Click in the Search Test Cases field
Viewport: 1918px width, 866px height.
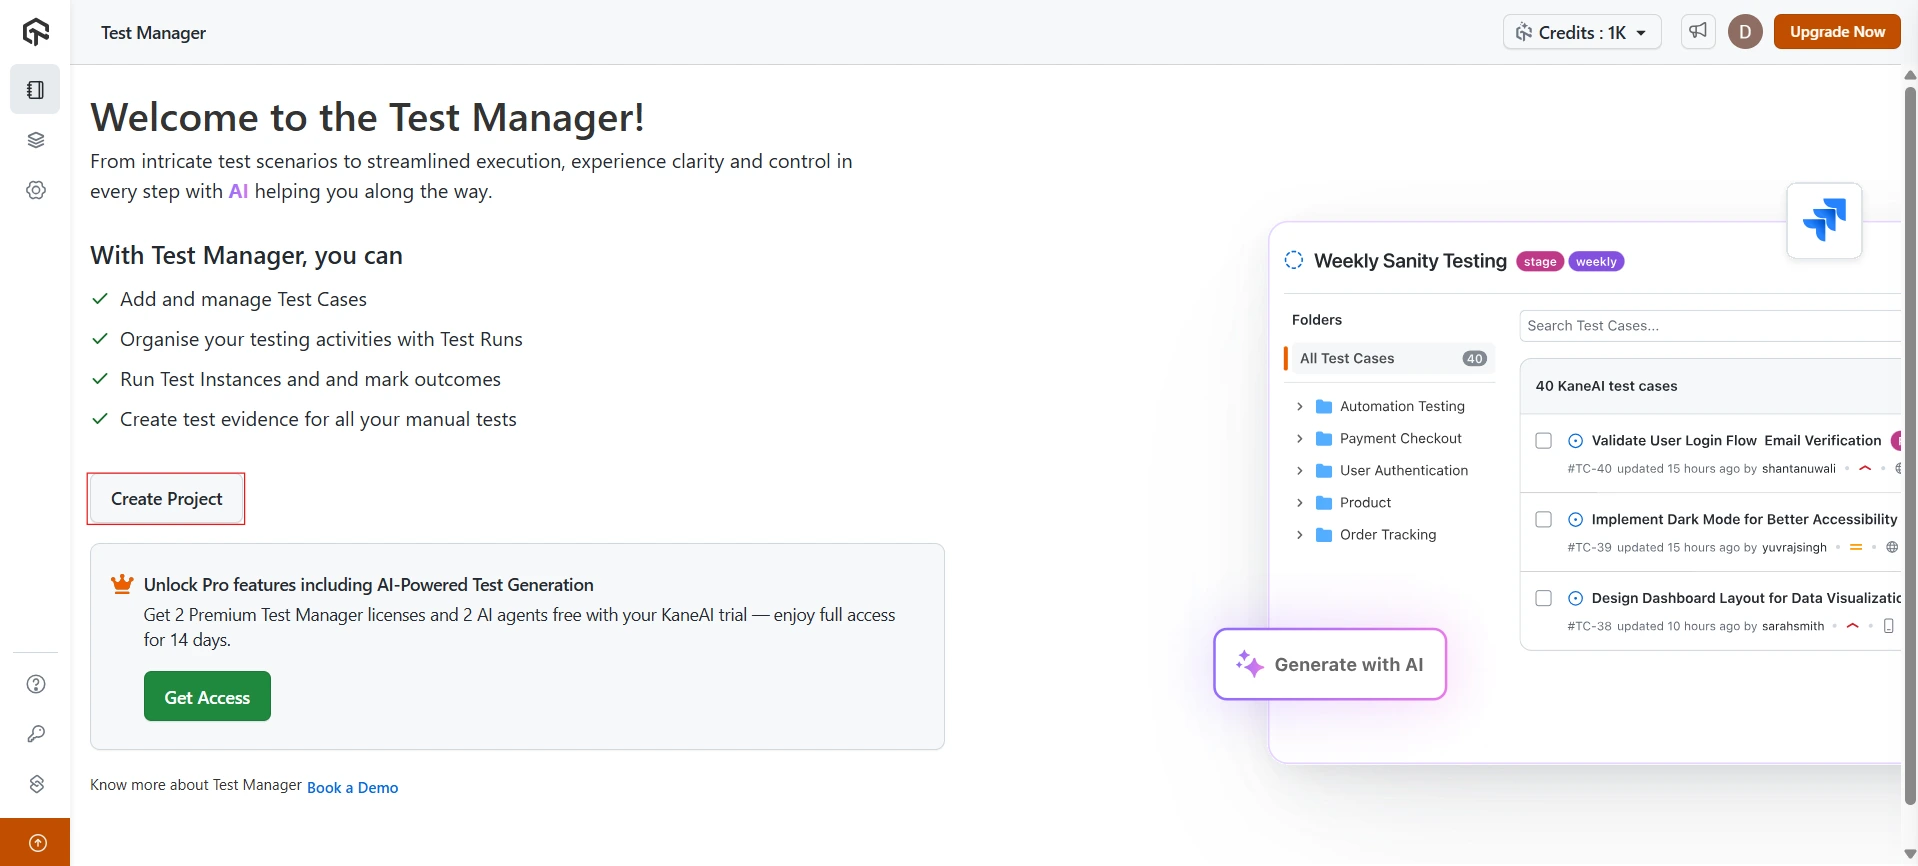pos(1708,326)
